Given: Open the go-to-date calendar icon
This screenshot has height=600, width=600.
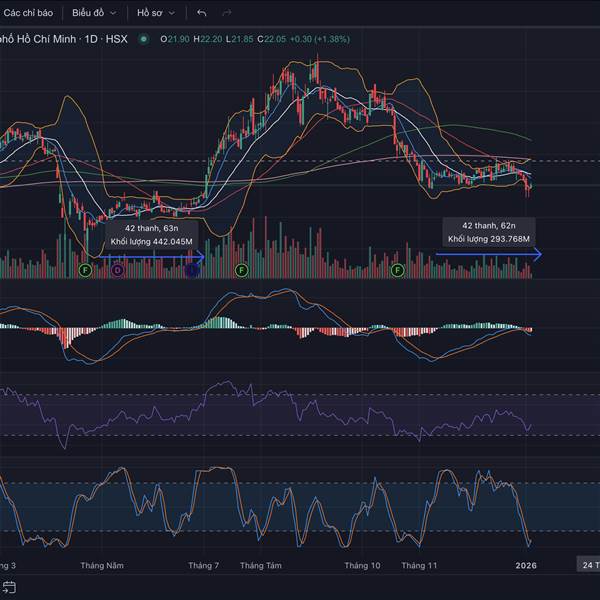Looking at the screenshot, I should pyautogui.click(x=9, y=587).
